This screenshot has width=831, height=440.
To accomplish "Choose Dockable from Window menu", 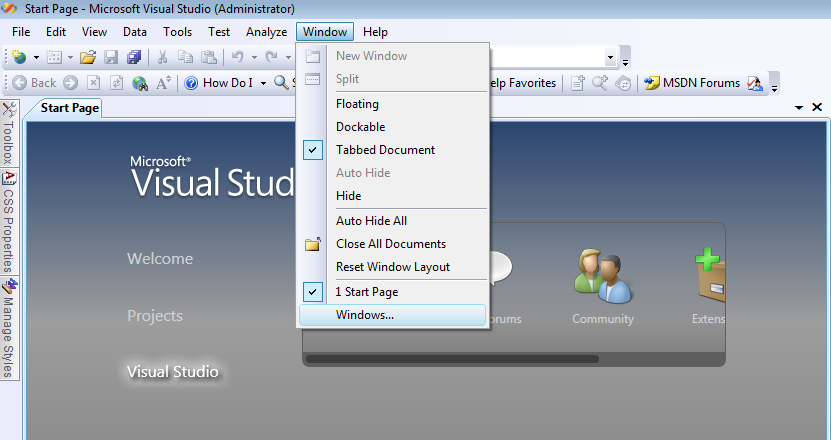I will 393,127.
